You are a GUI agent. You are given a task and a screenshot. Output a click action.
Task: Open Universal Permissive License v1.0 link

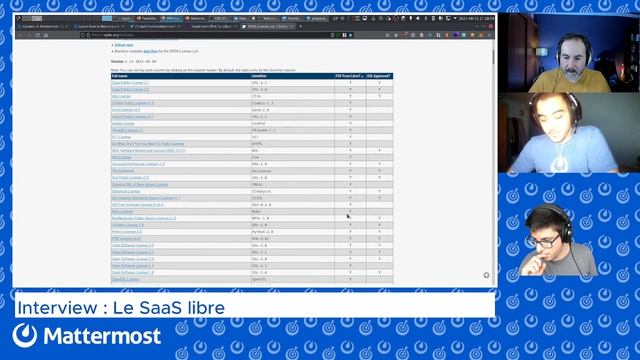coord(138,164)
